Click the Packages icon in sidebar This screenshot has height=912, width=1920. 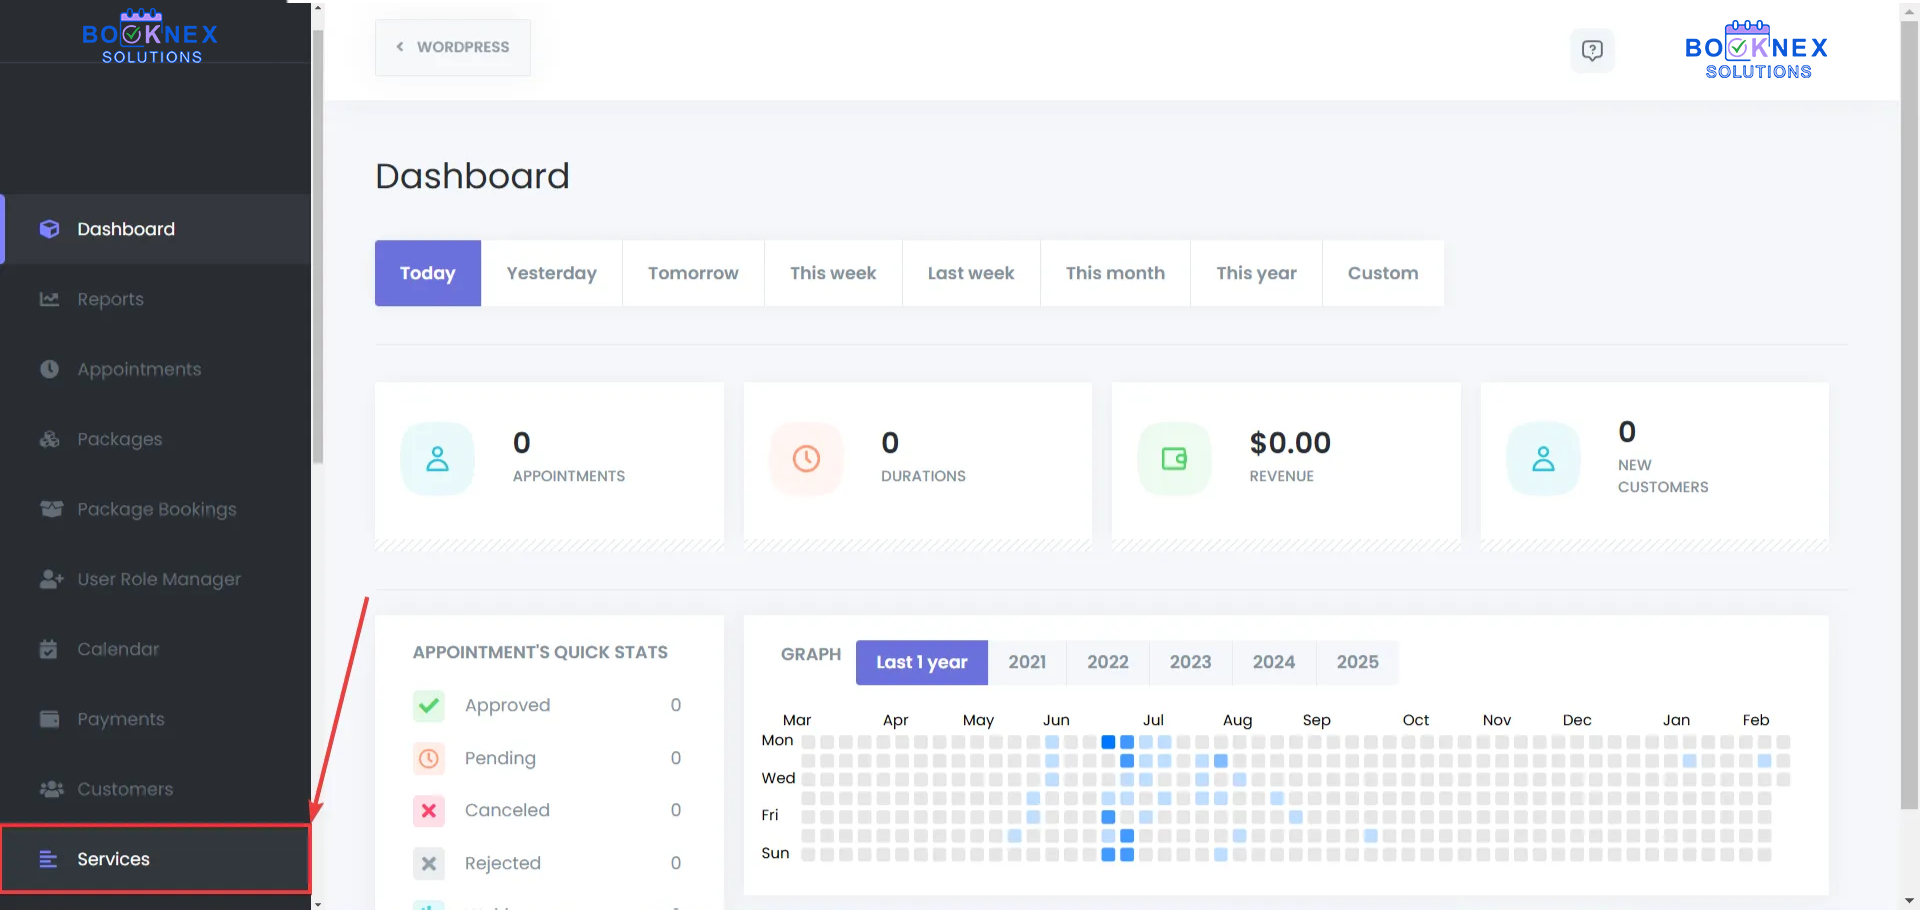click(x=49, y=439)
